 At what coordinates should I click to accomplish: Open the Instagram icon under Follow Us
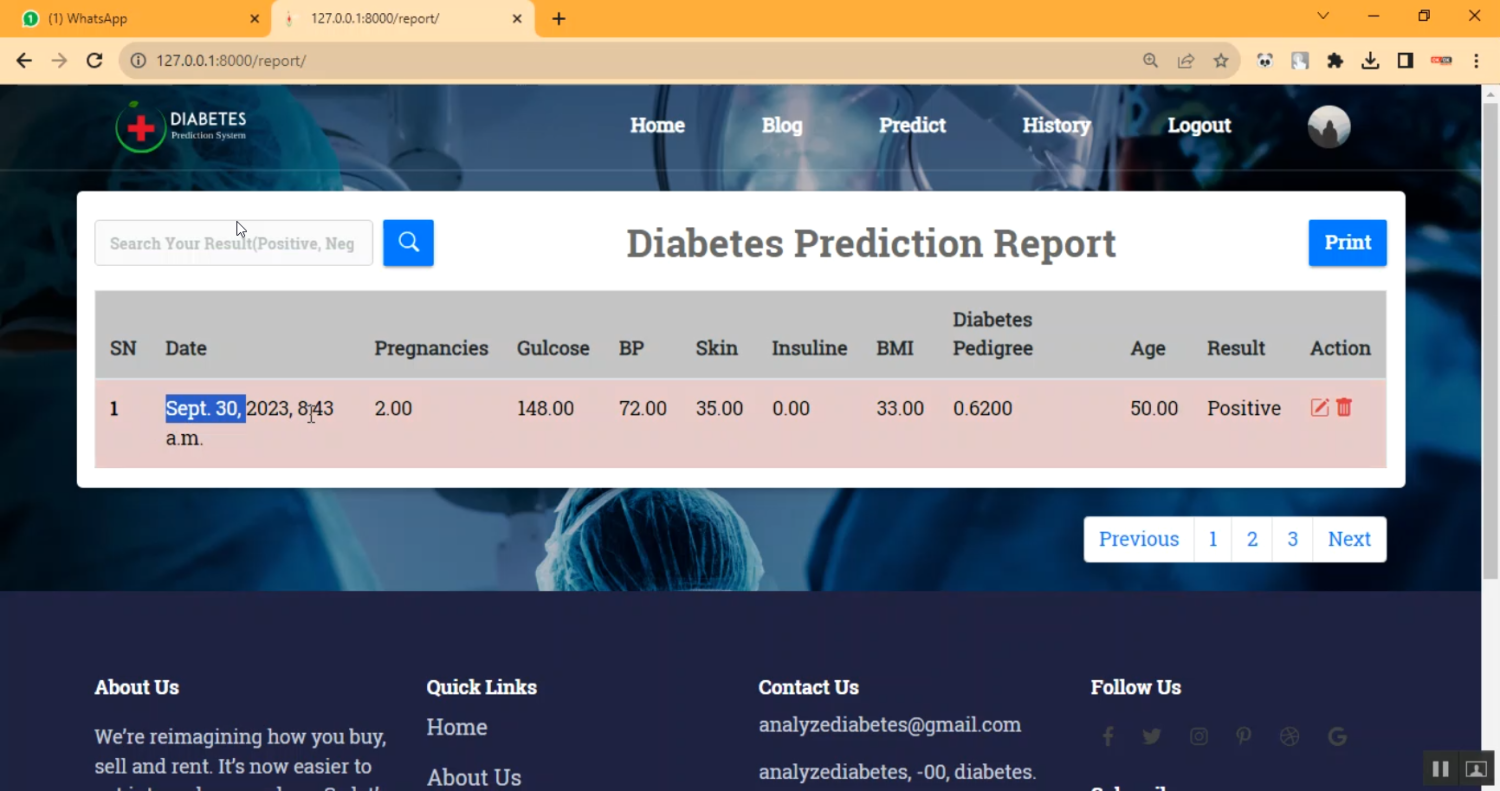1198,736
